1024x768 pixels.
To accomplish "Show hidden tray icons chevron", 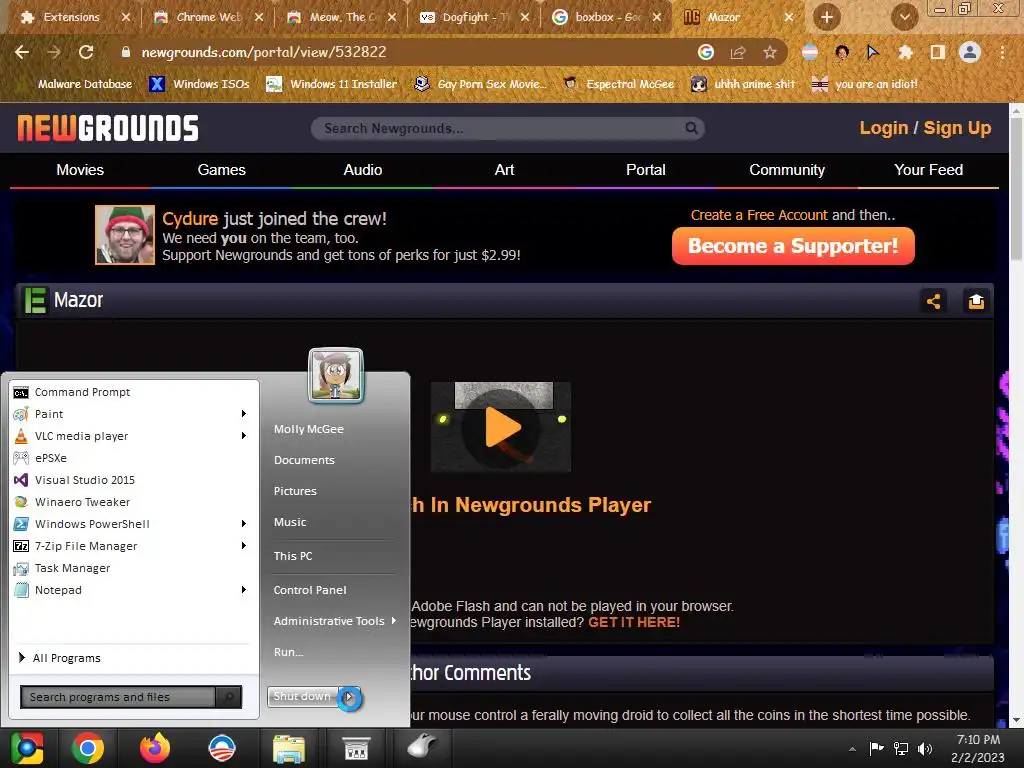I will click(852, 749).
